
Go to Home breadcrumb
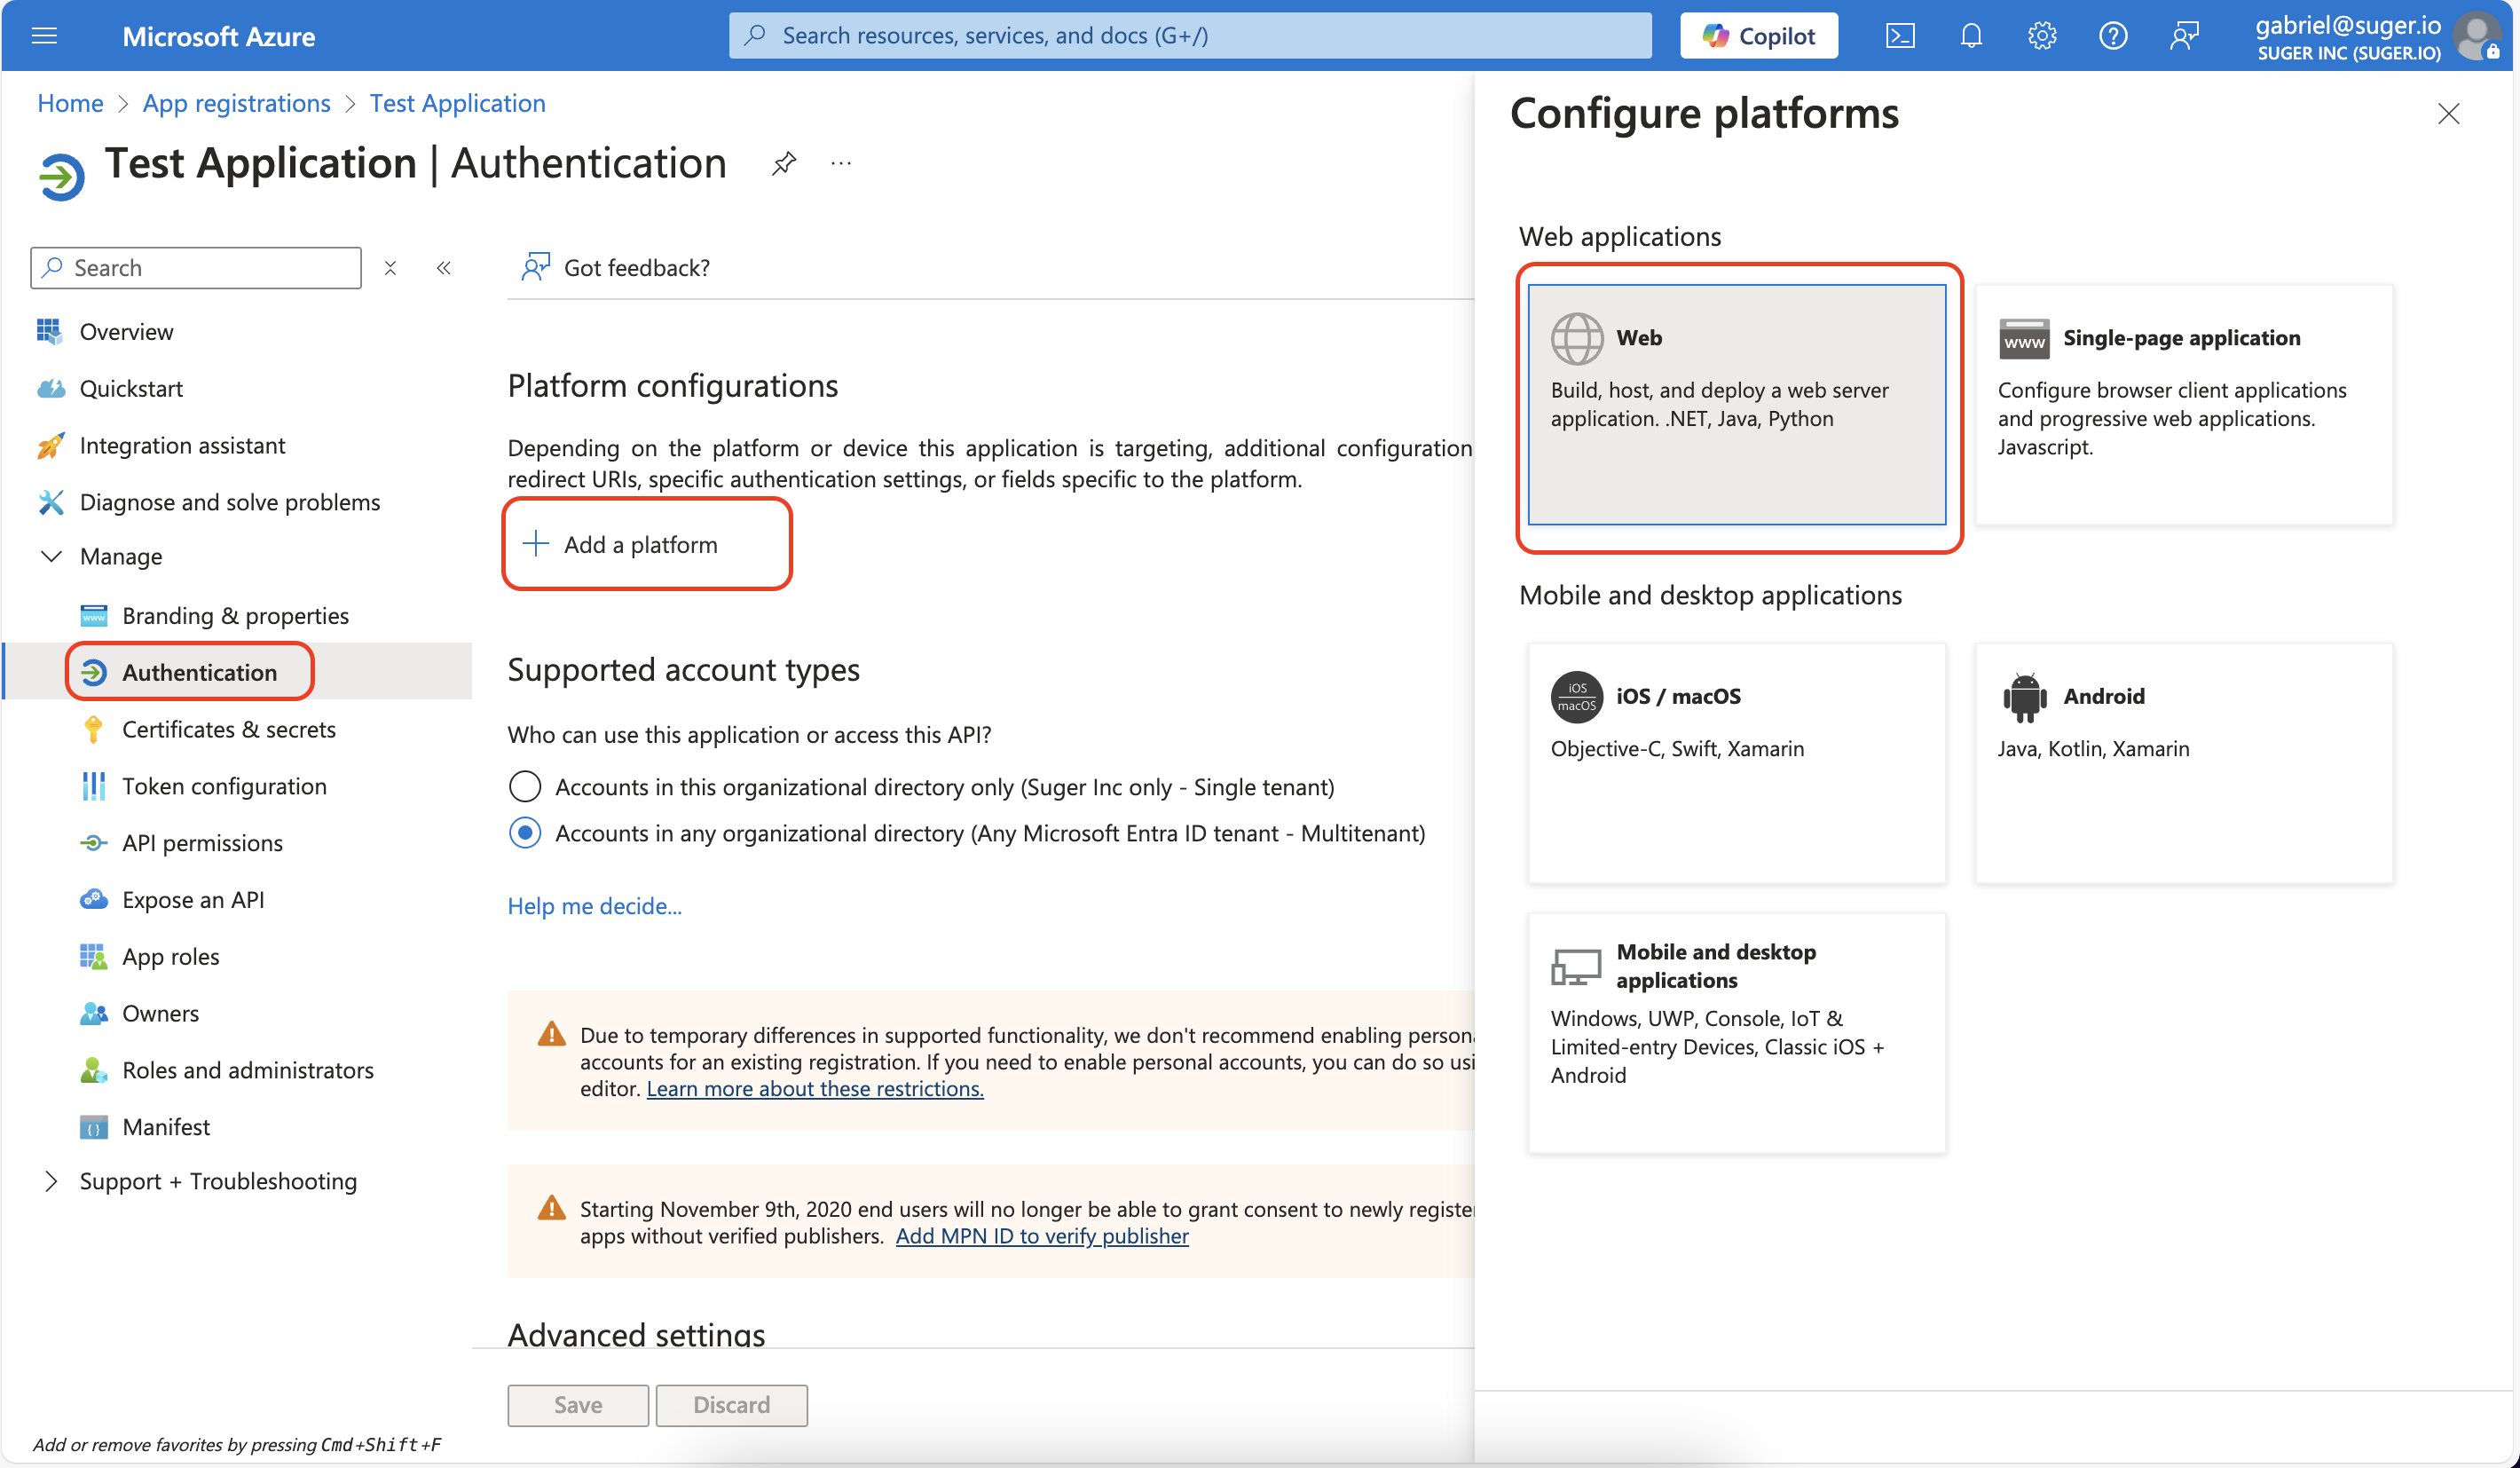click(70, 103)
